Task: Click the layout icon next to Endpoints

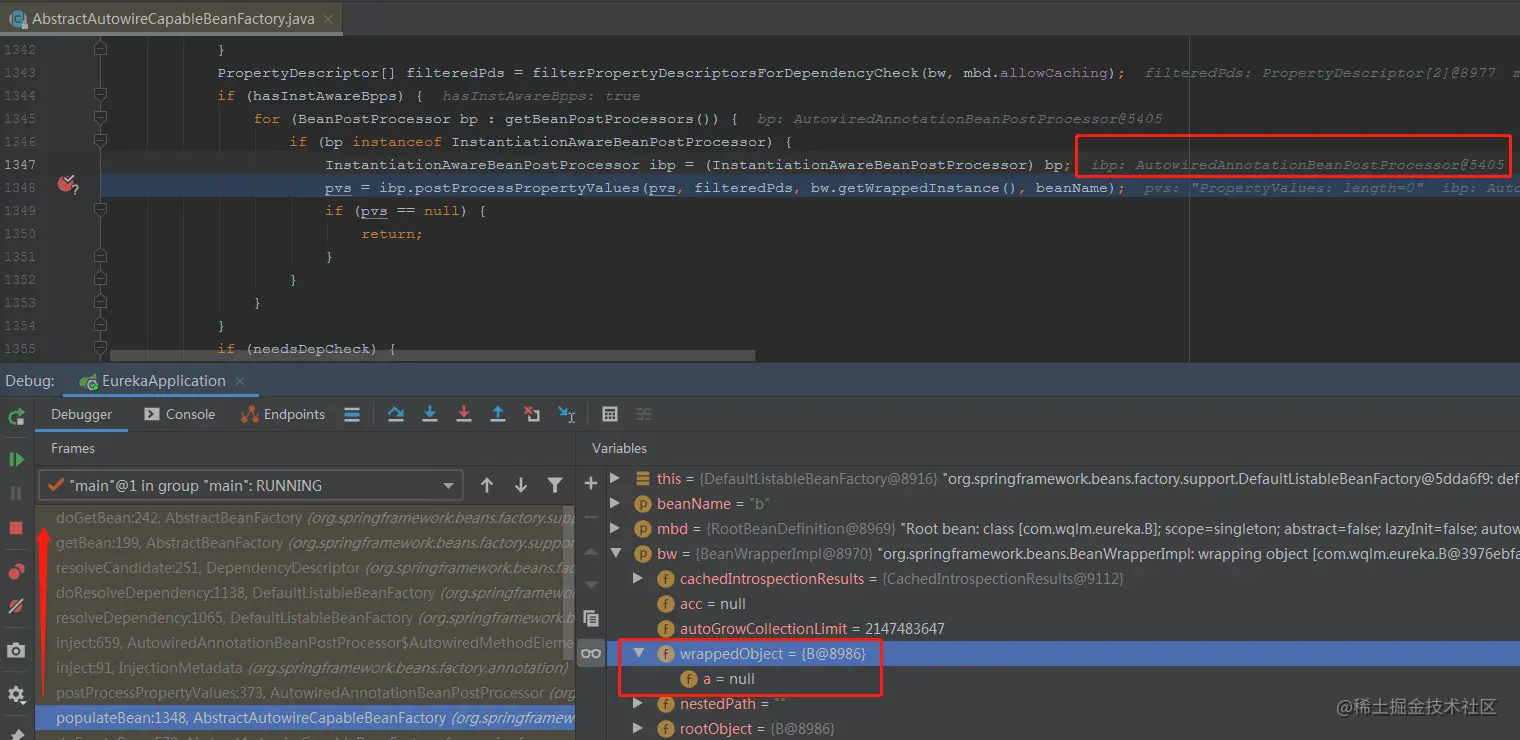Action: (352, 414)
